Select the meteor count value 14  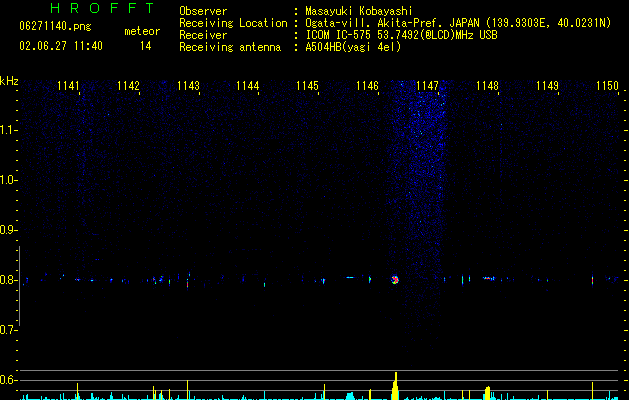point(146,46)
